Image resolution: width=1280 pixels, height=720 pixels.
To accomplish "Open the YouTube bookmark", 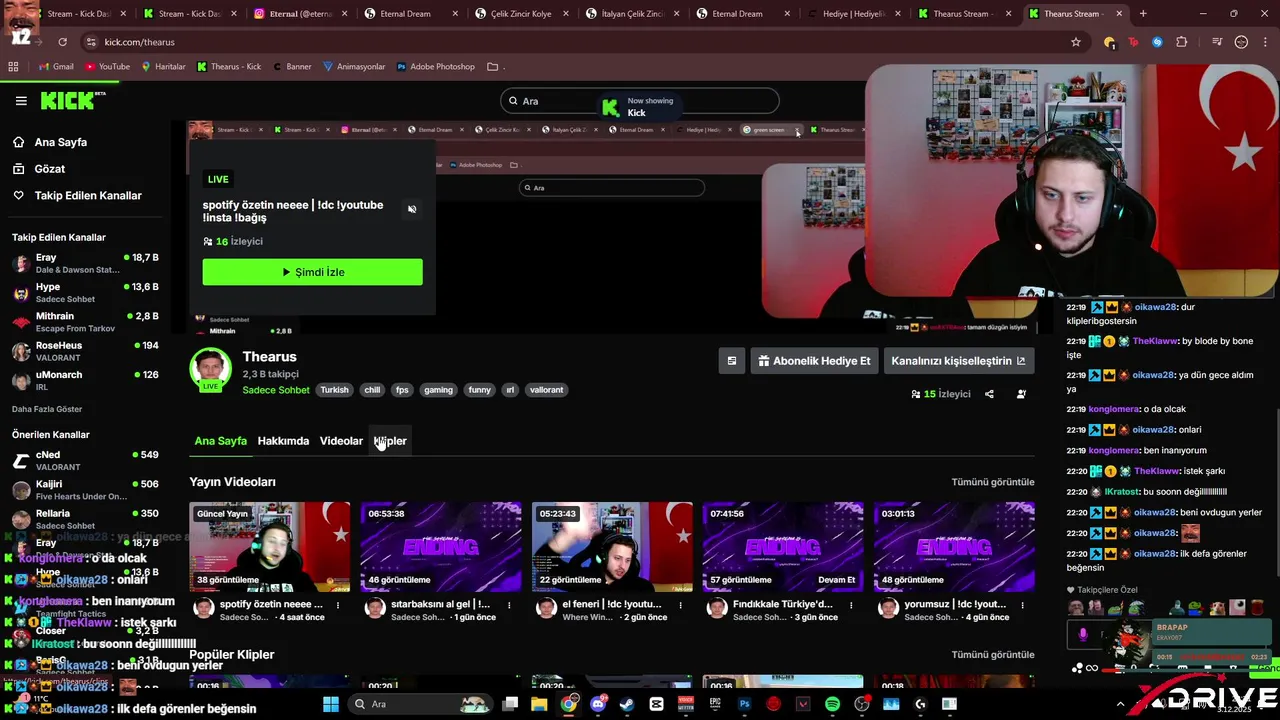I will coord(108,67).
